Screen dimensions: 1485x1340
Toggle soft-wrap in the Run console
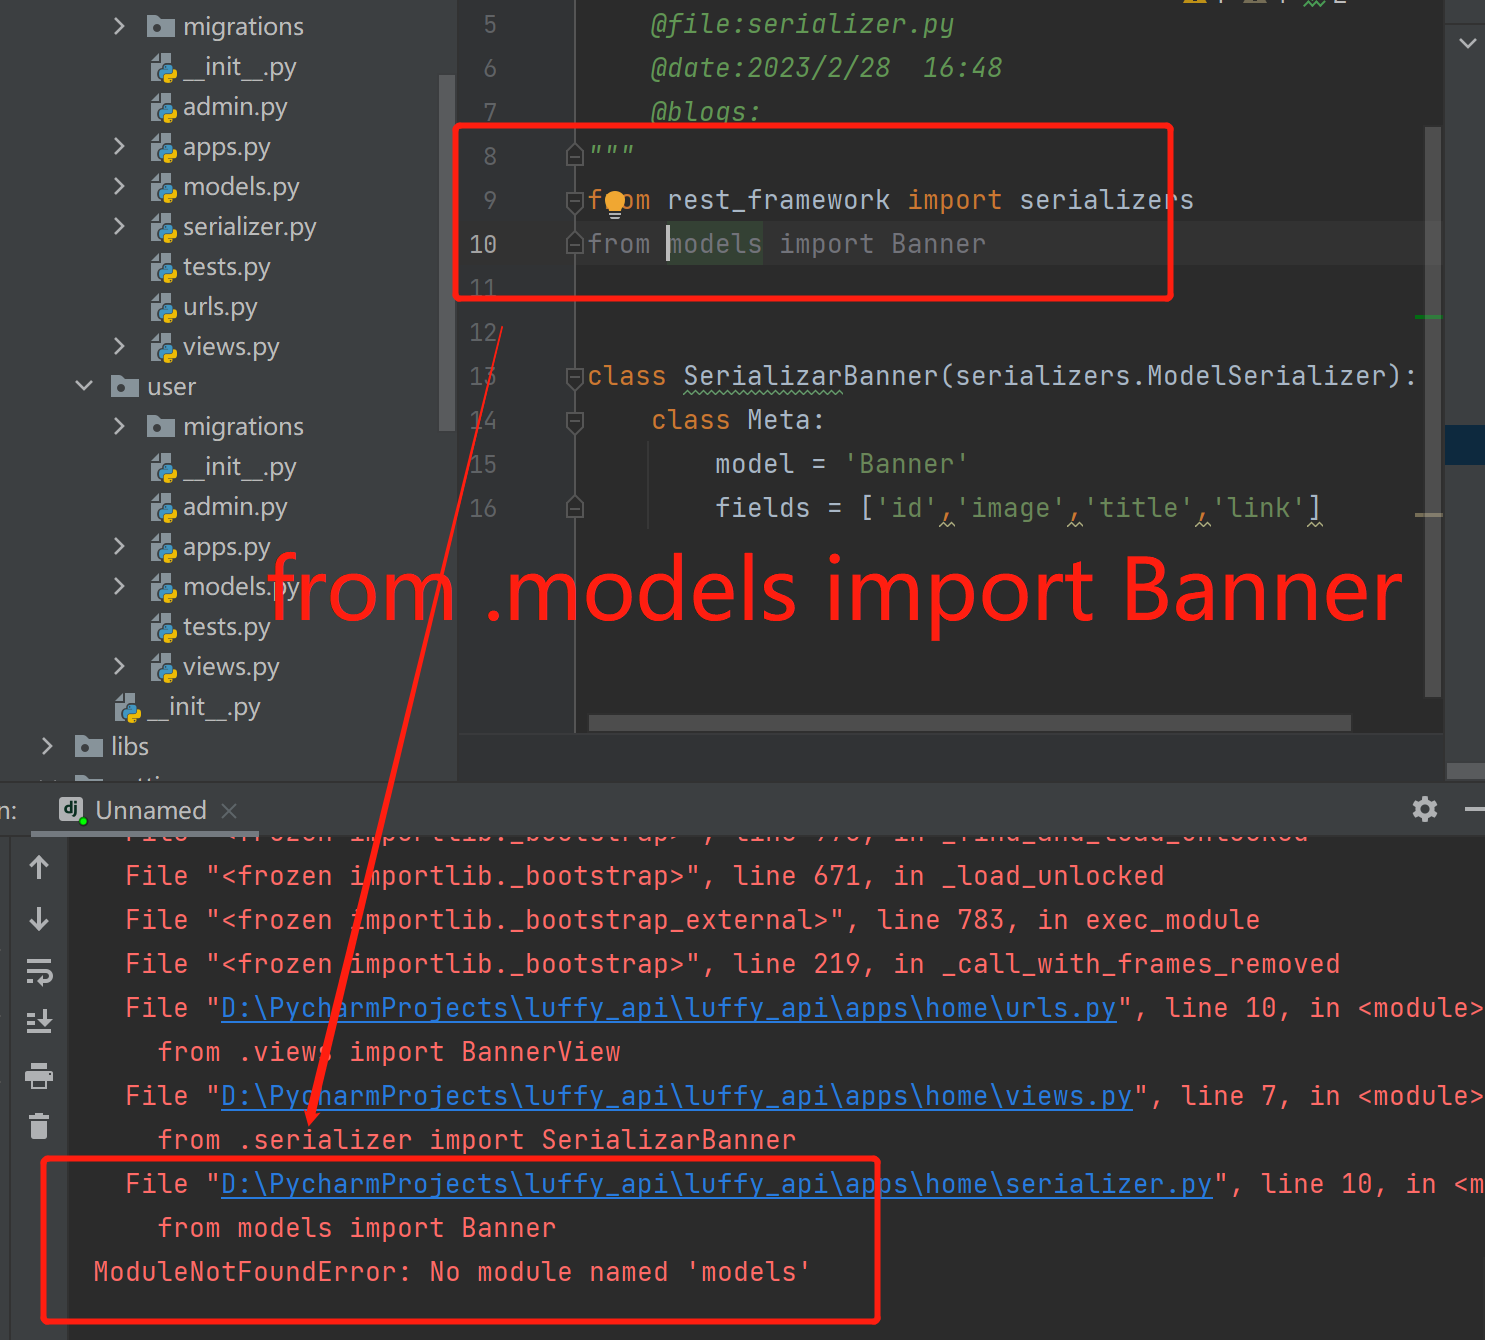tap(39, 971)
